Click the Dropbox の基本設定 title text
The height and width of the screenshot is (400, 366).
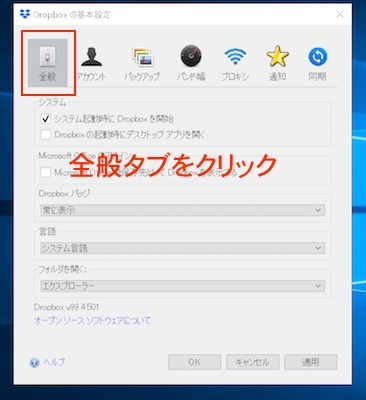pos(72,15)
